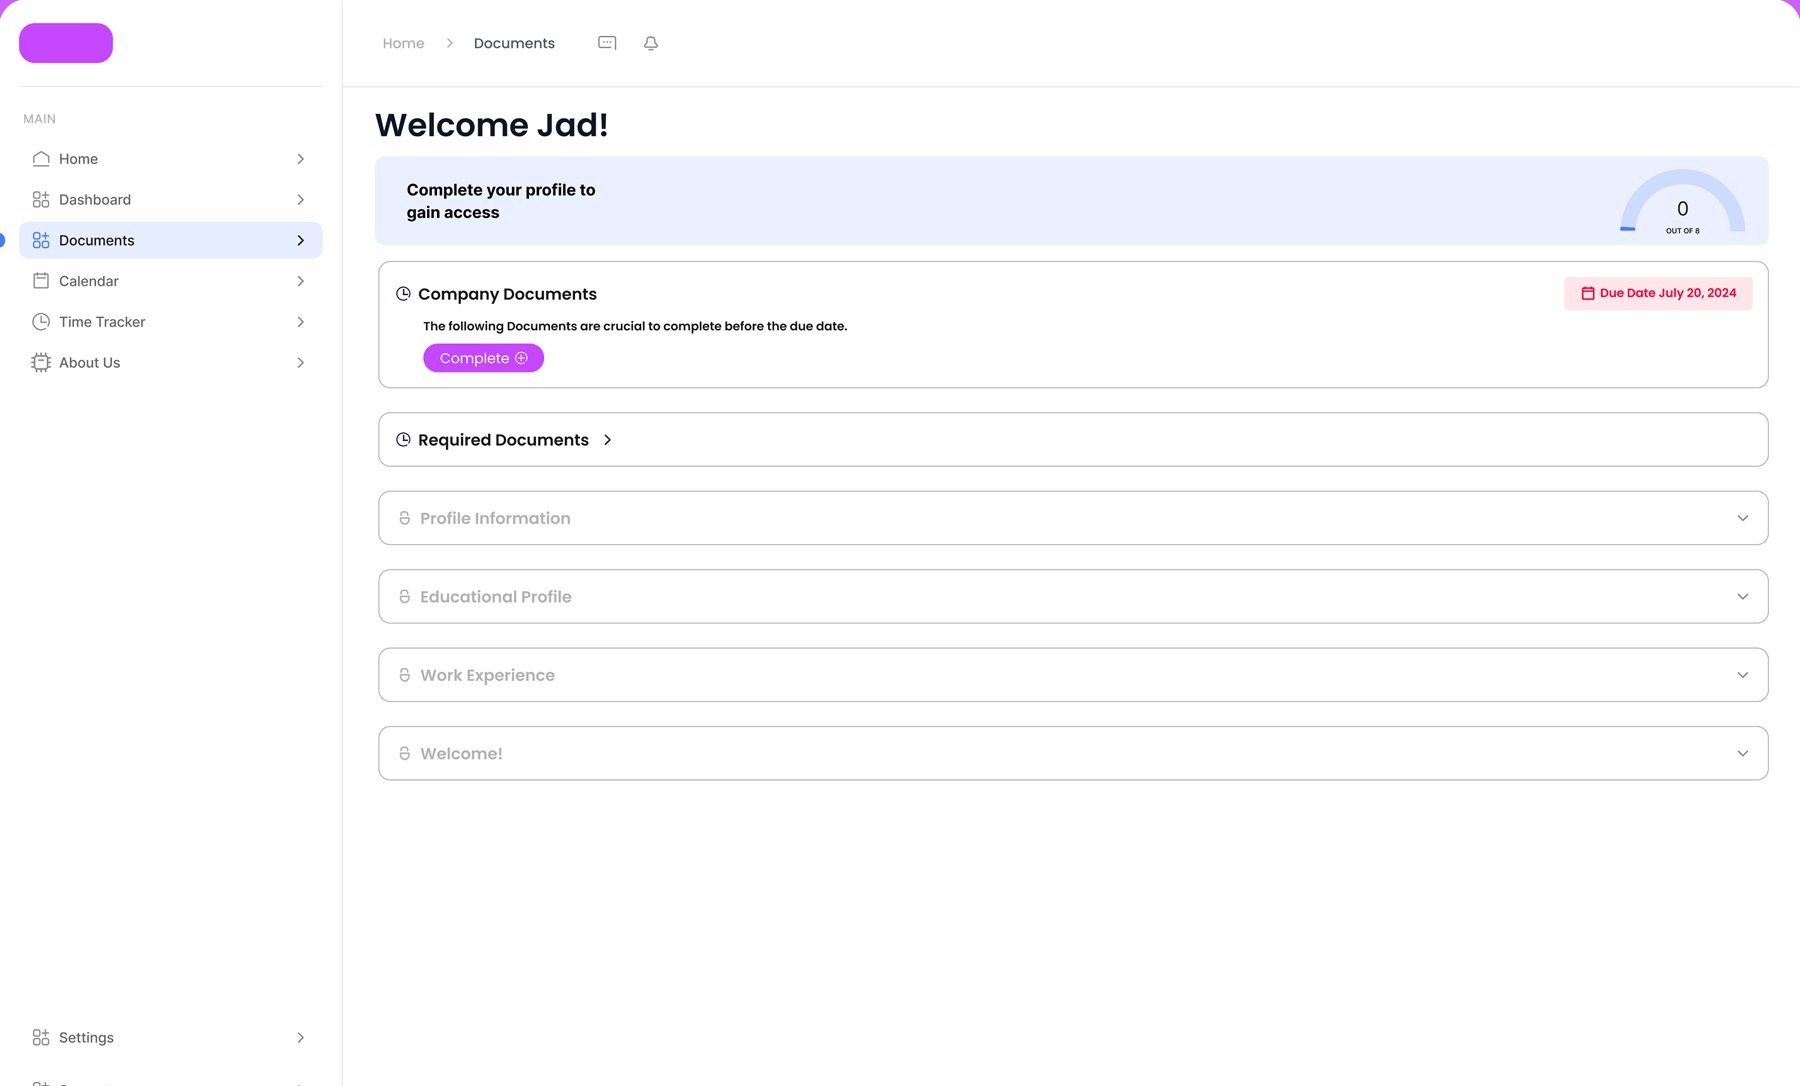Click the lock icon on Work Experience
This screenshot has height=1086, width=1800.
click(405, 675)
